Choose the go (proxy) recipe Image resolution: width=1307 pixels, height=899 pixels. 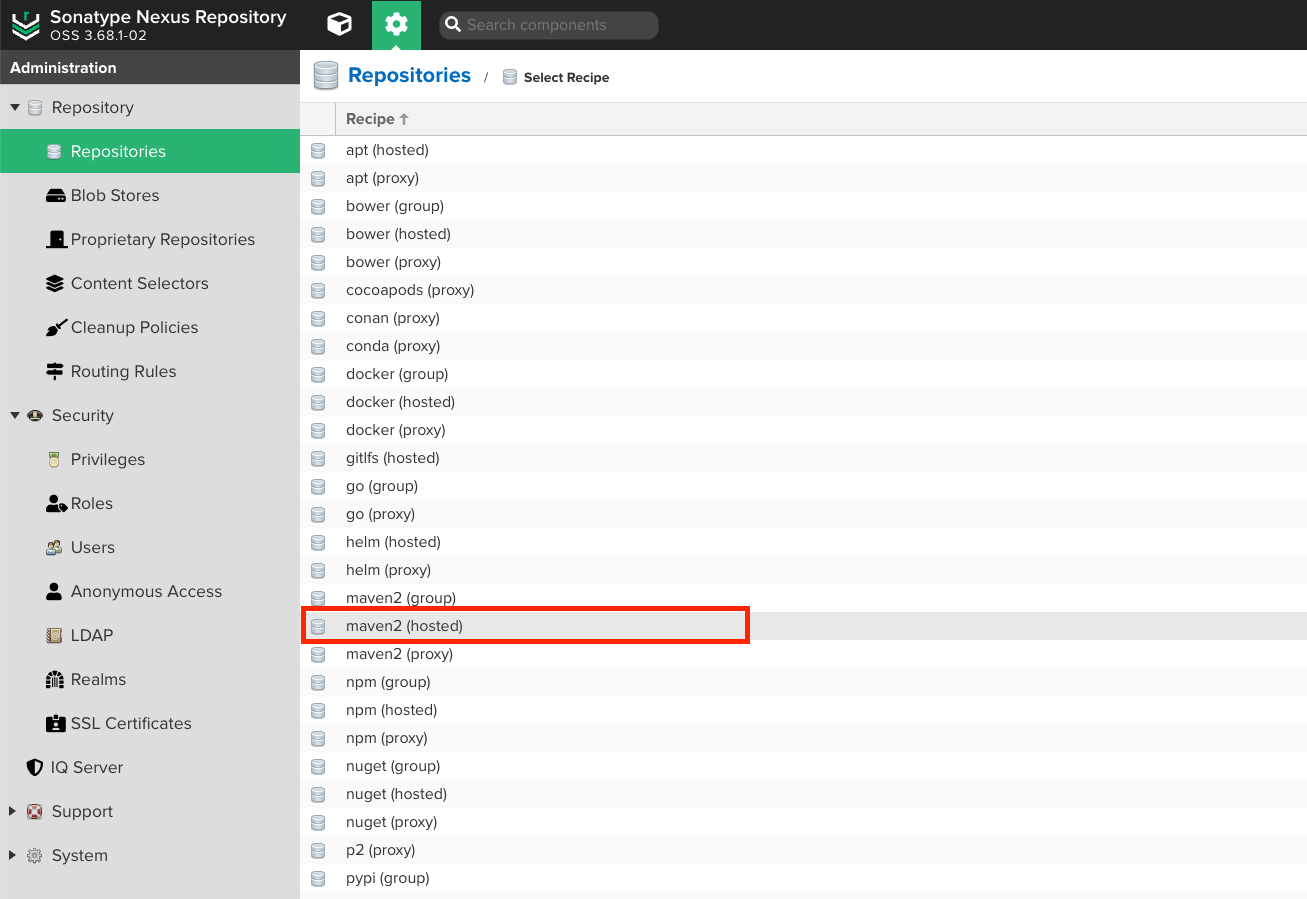pos(803,514)
